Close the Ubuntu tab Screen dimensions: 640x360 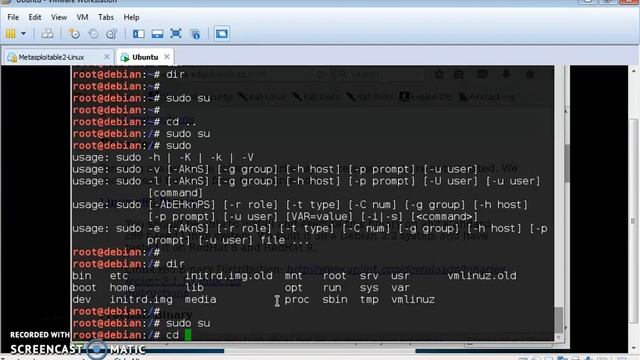pos(167,57)
